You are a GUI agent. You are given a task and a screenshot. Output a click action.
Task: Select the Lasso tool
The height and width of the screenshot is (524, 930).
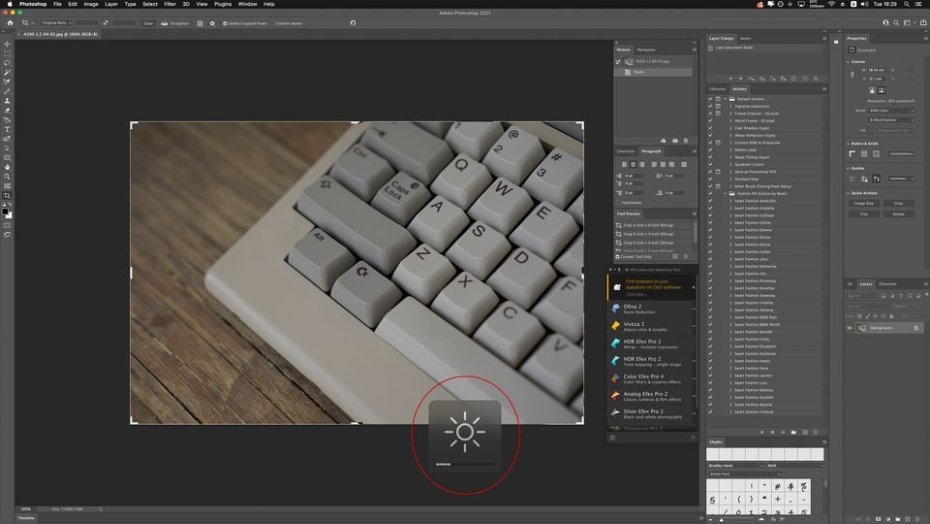(7, 63)
